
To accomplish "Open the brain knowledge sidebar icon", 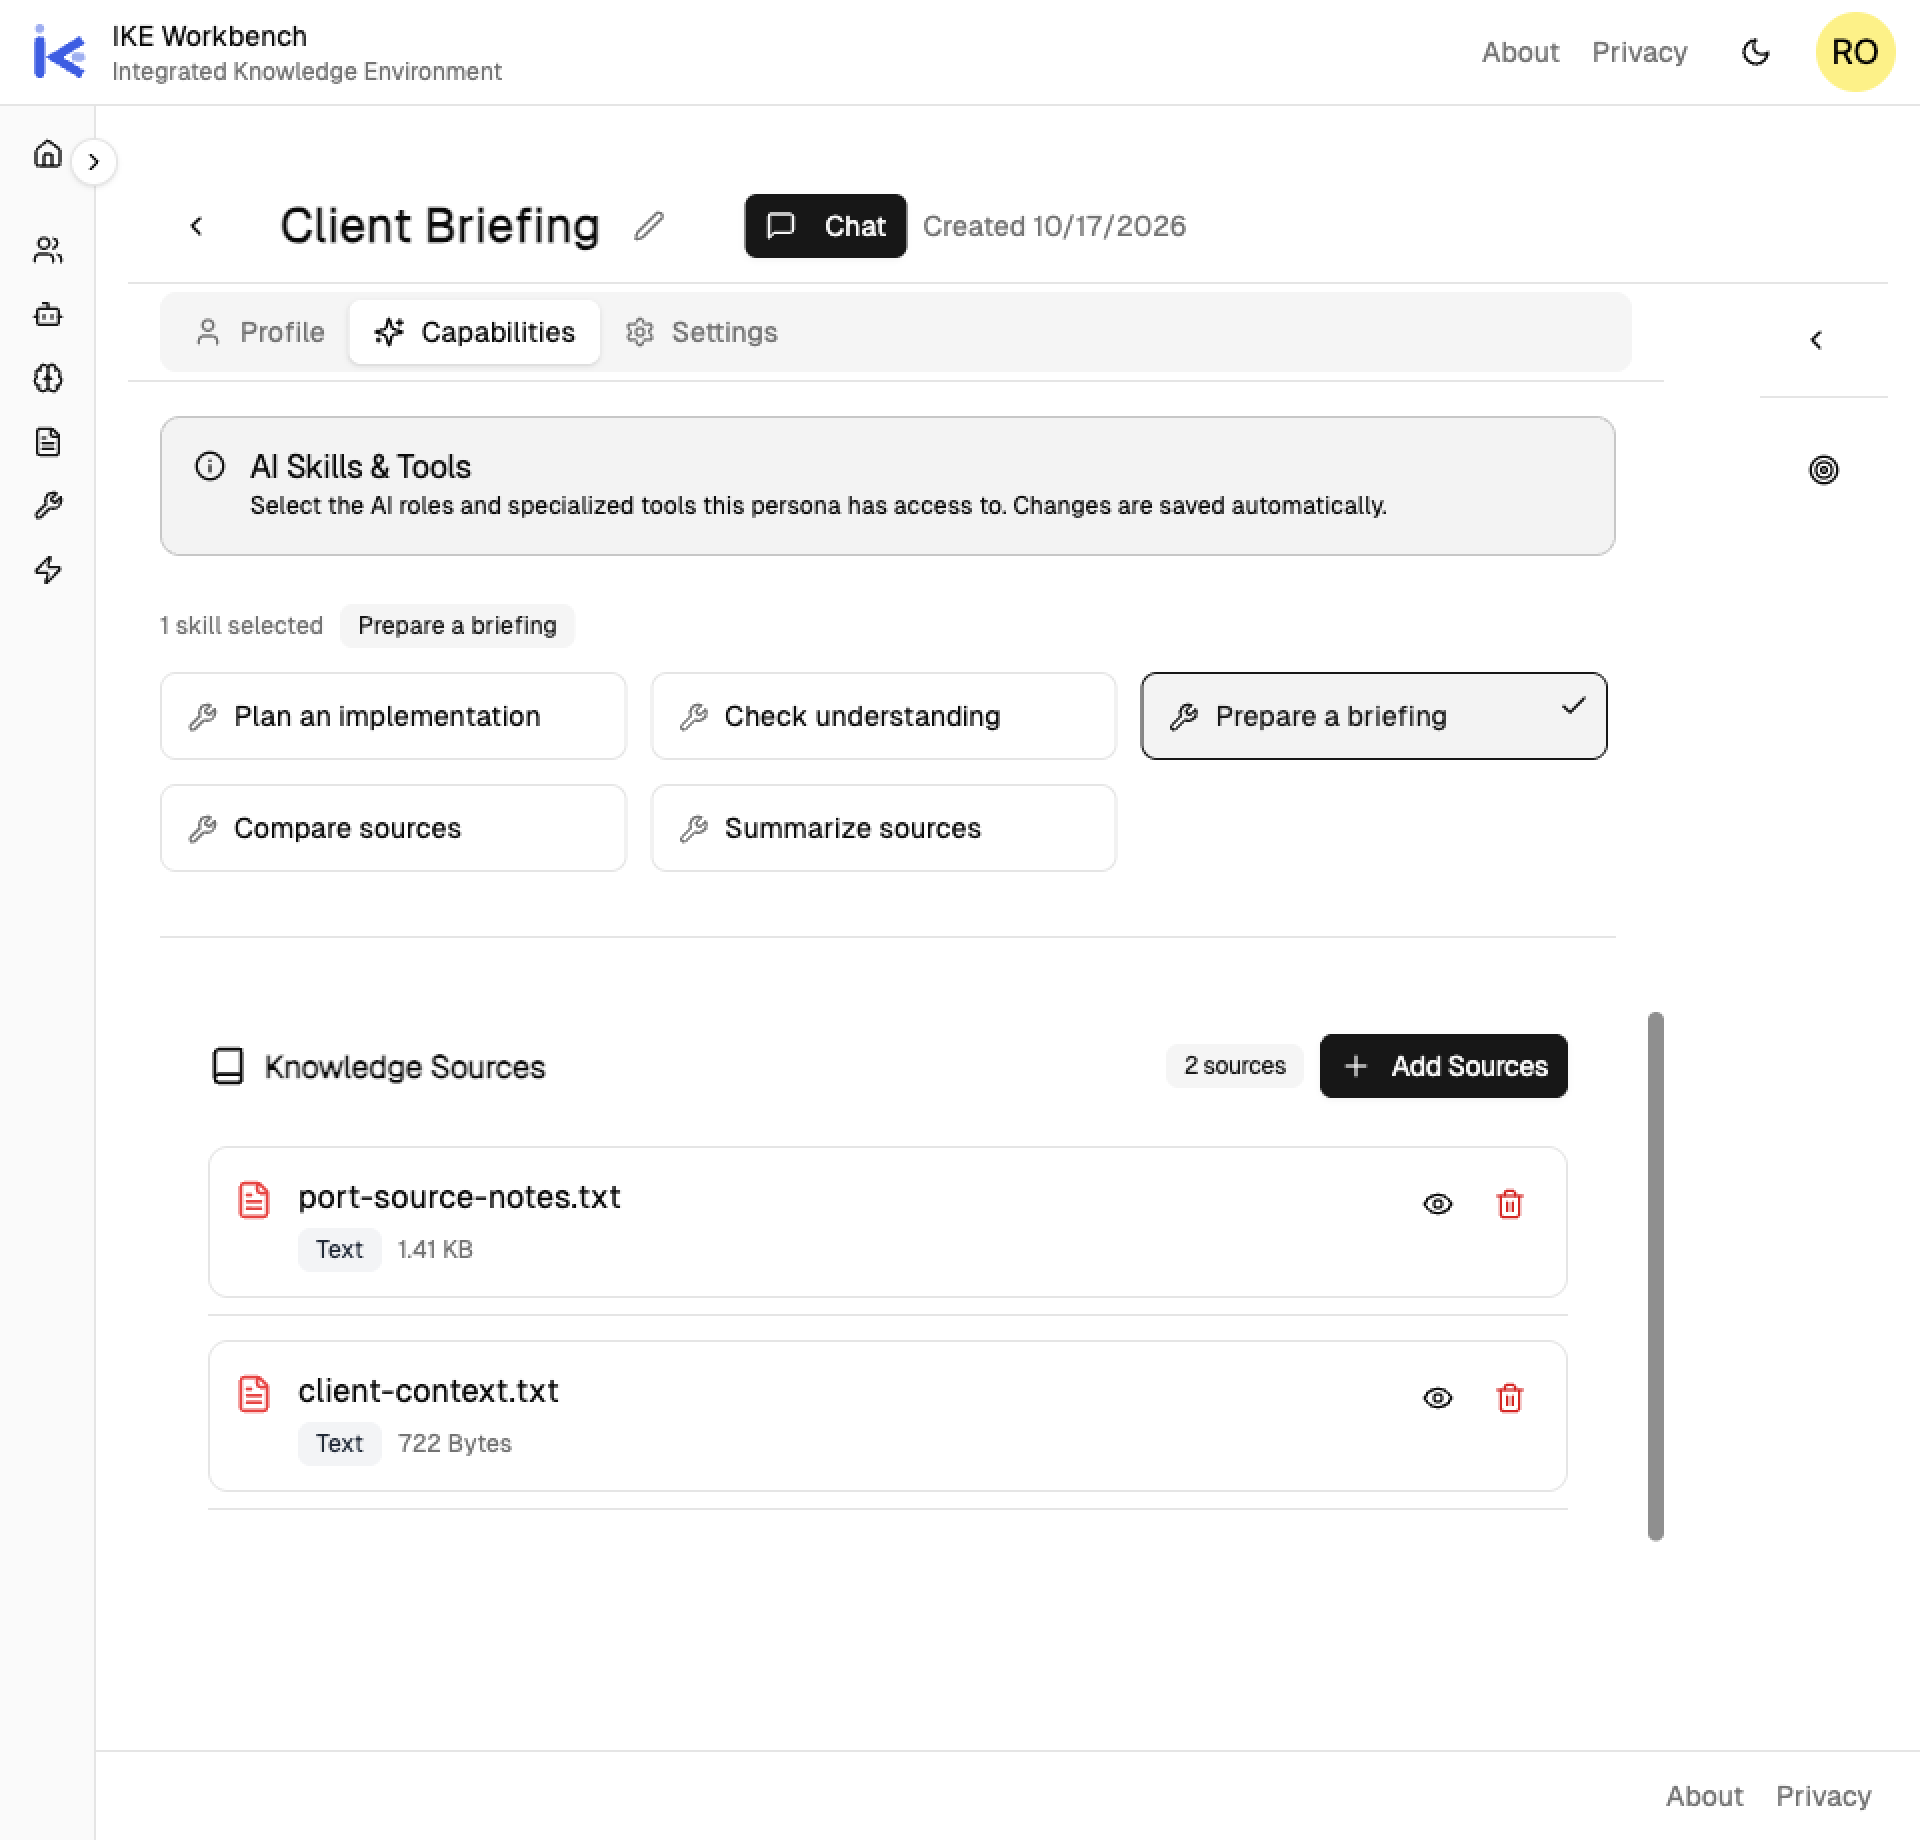I will tap(48, 378).
